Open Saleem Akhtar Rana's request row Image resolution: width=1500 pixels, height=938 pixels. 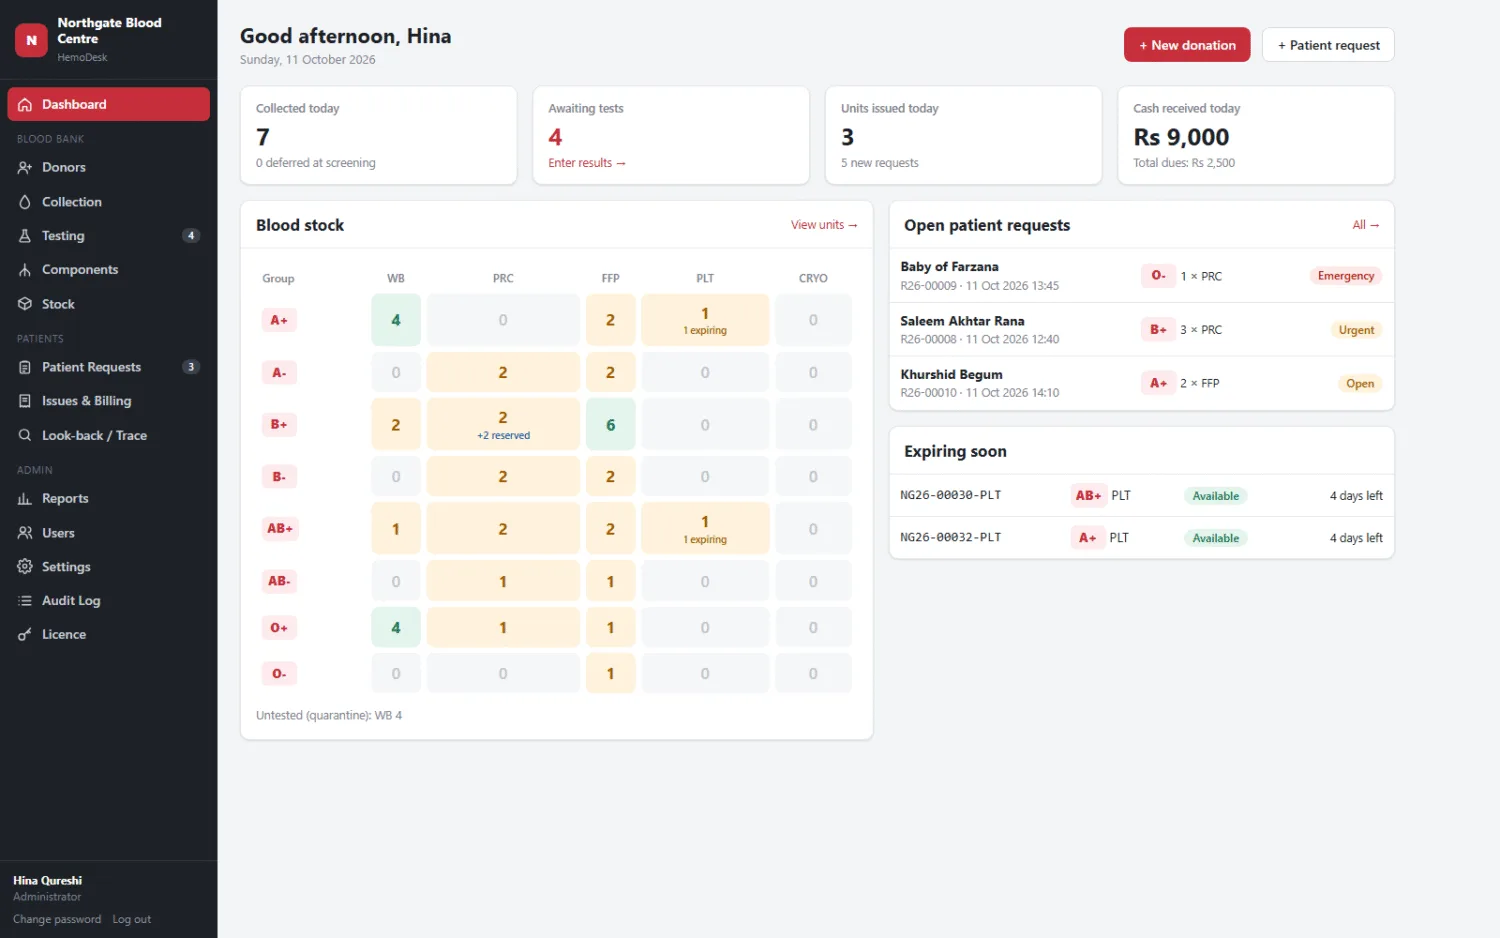pos(1141,330)
